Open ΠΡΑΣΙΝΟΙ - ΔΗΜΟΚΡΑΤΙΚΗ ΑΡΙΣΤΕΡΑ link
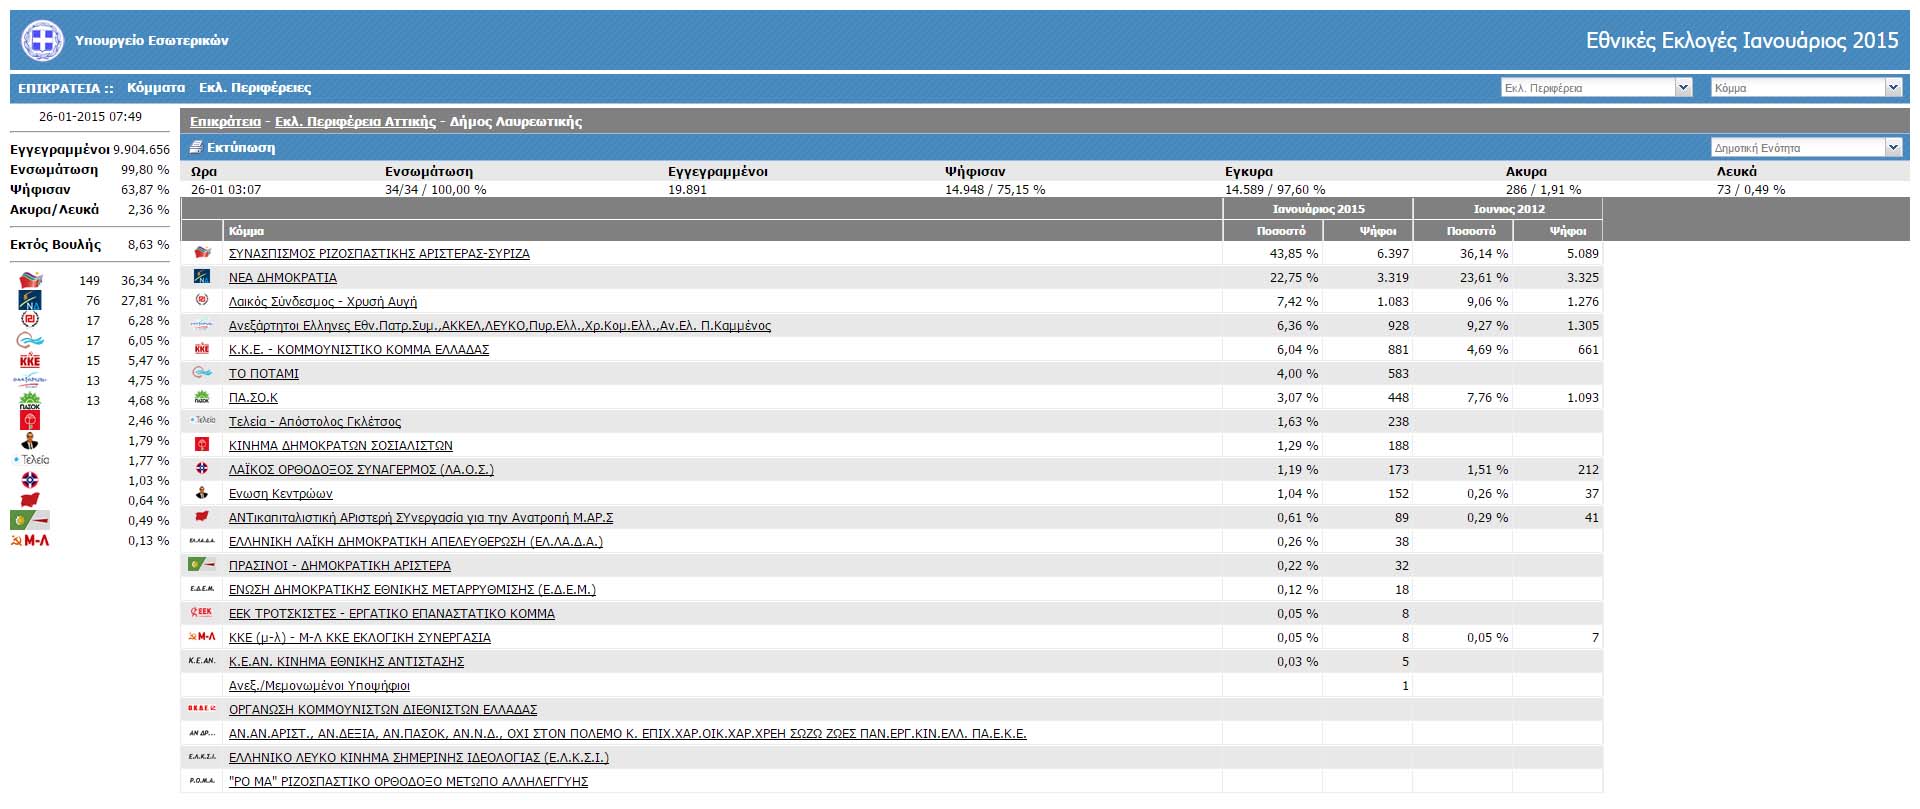The height and width of the screenshot is (809, 1920). click(340, 566)
